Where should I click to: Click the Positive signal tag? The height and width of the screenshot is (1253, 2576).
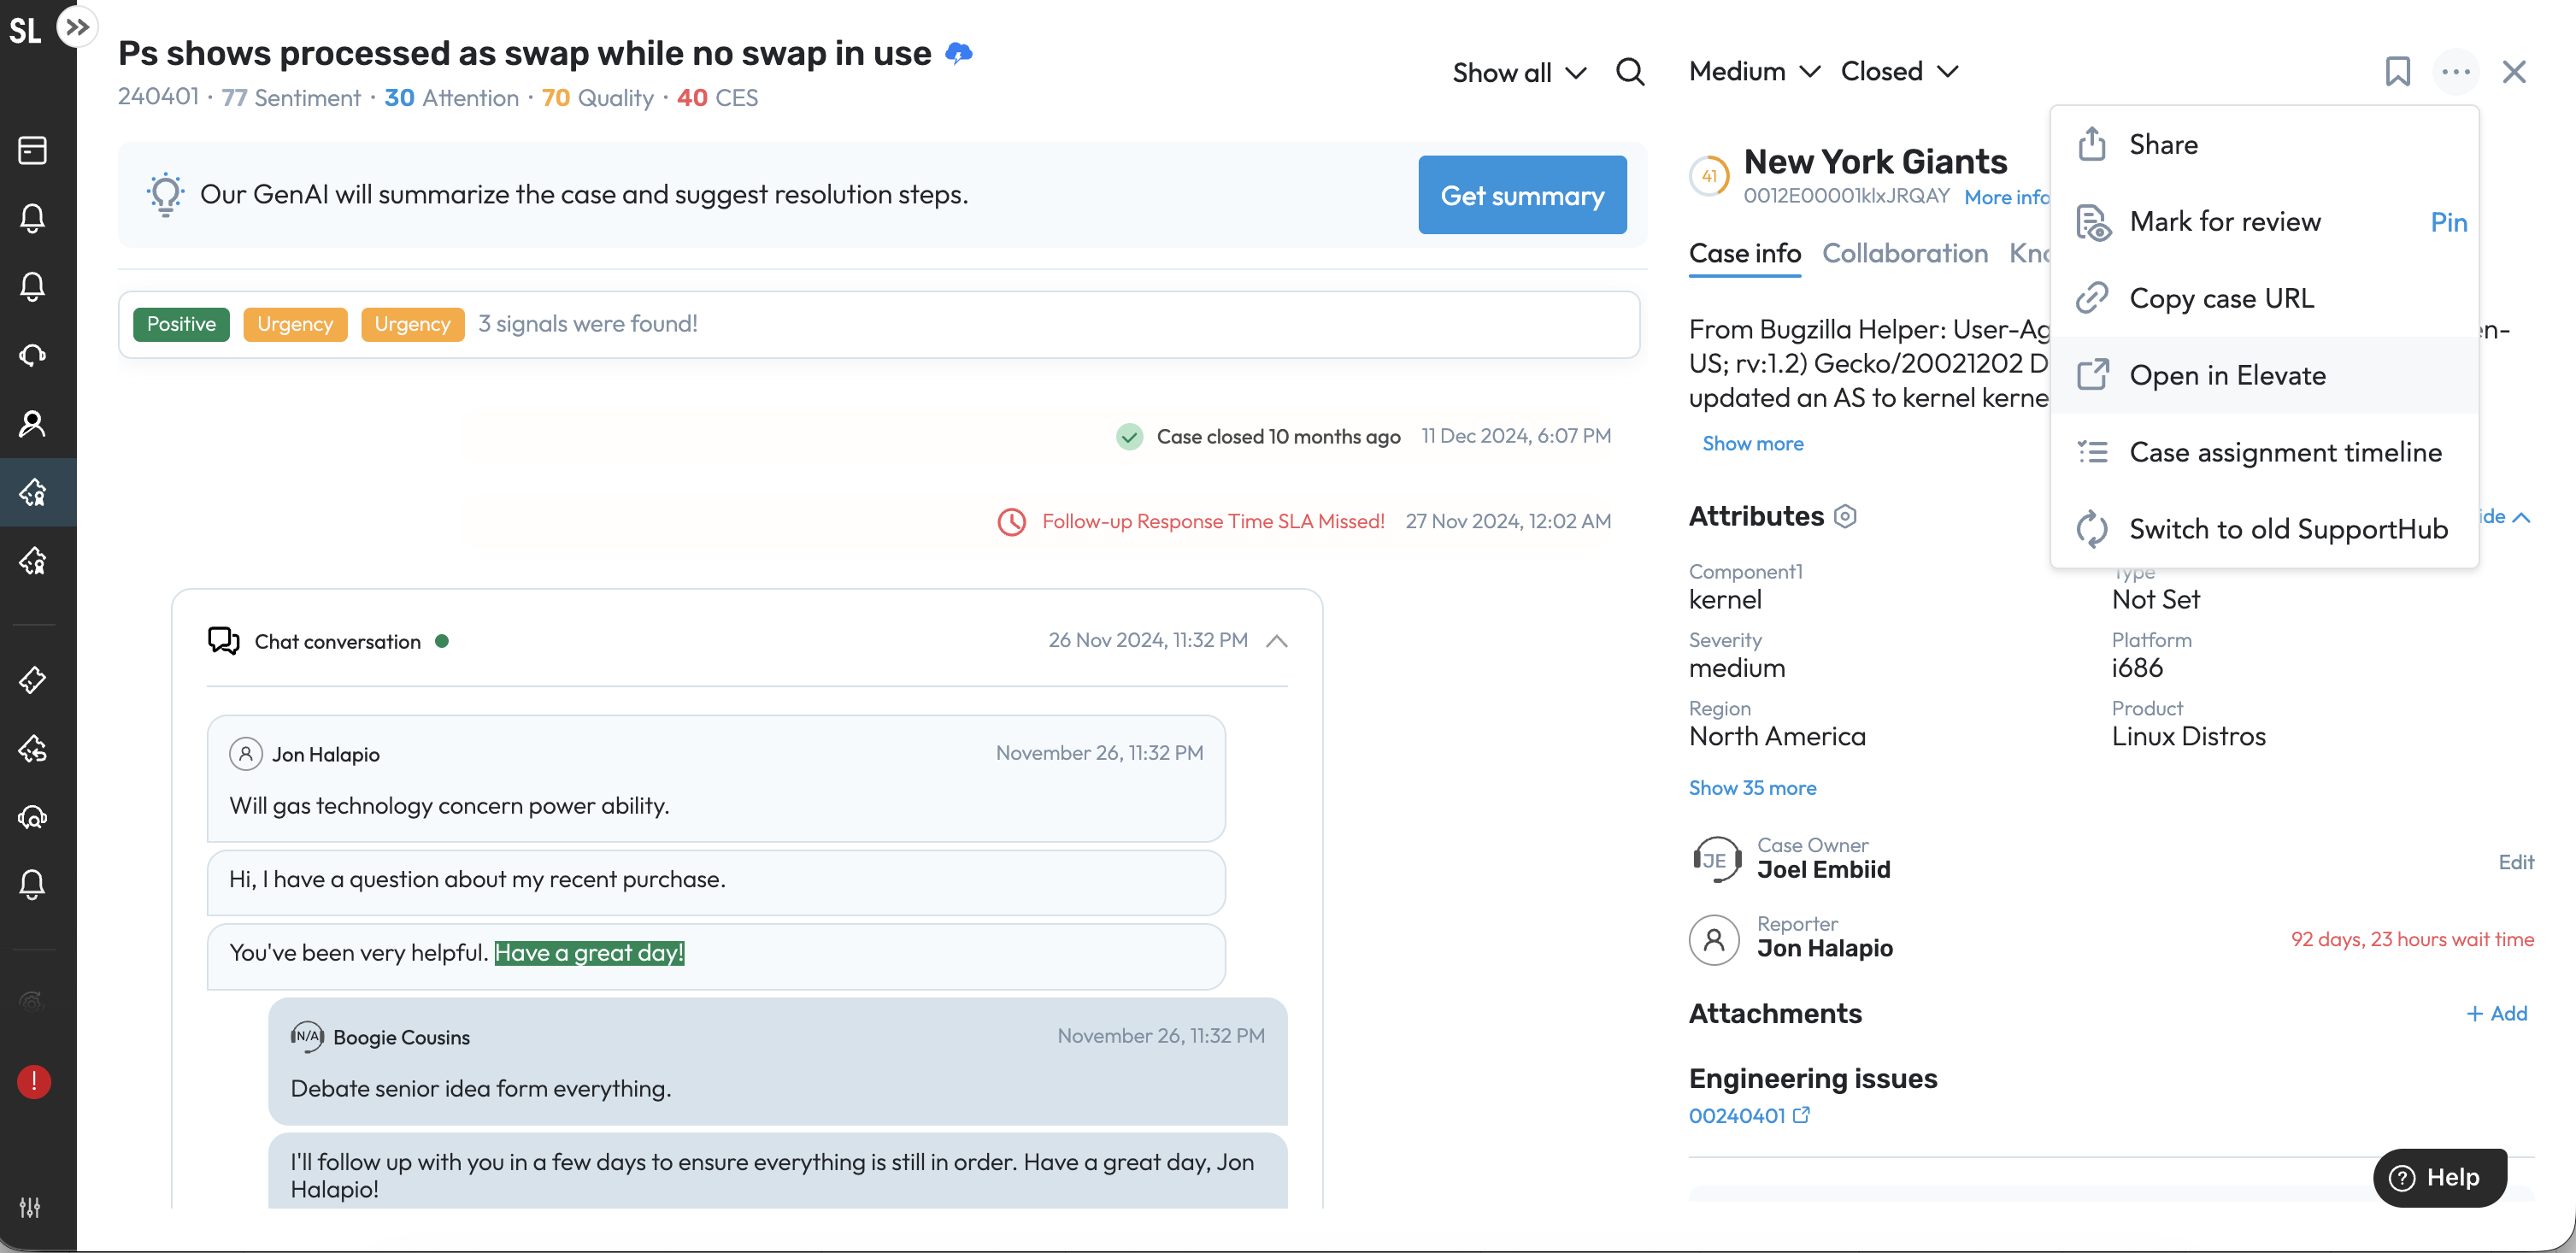(181, 324)
